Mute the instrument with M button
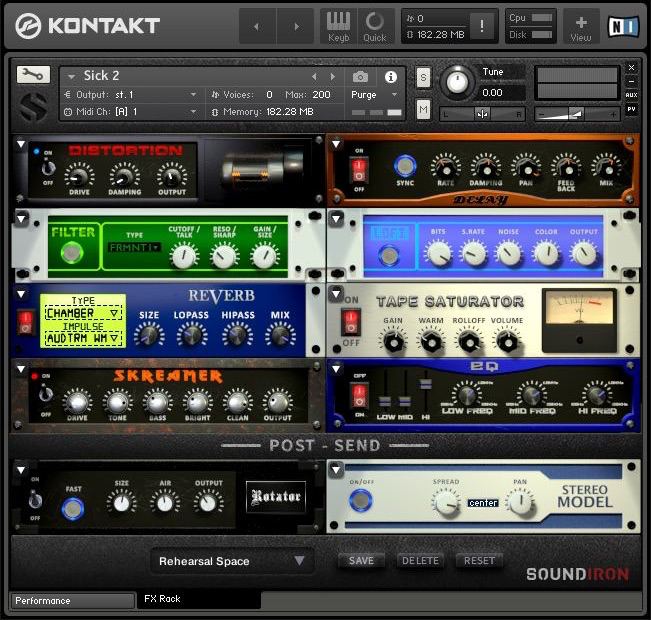The width and height of the screenshot is (651, 620). point(423,109)
